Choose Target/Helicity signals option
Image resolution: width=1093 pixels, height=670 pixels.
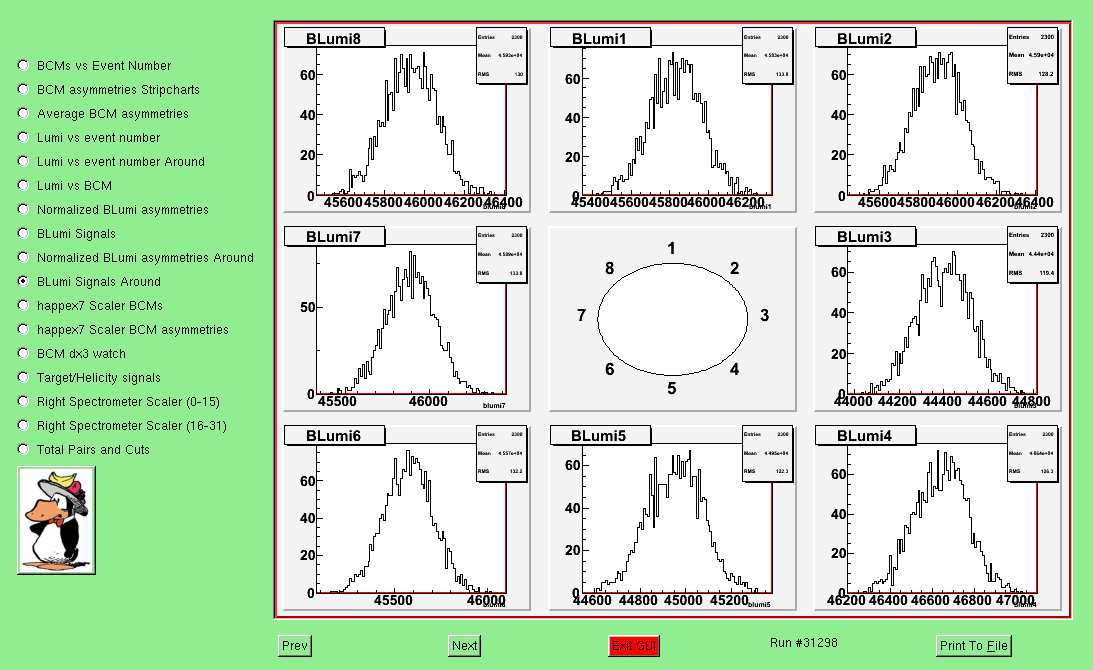[x=23, y=377]
